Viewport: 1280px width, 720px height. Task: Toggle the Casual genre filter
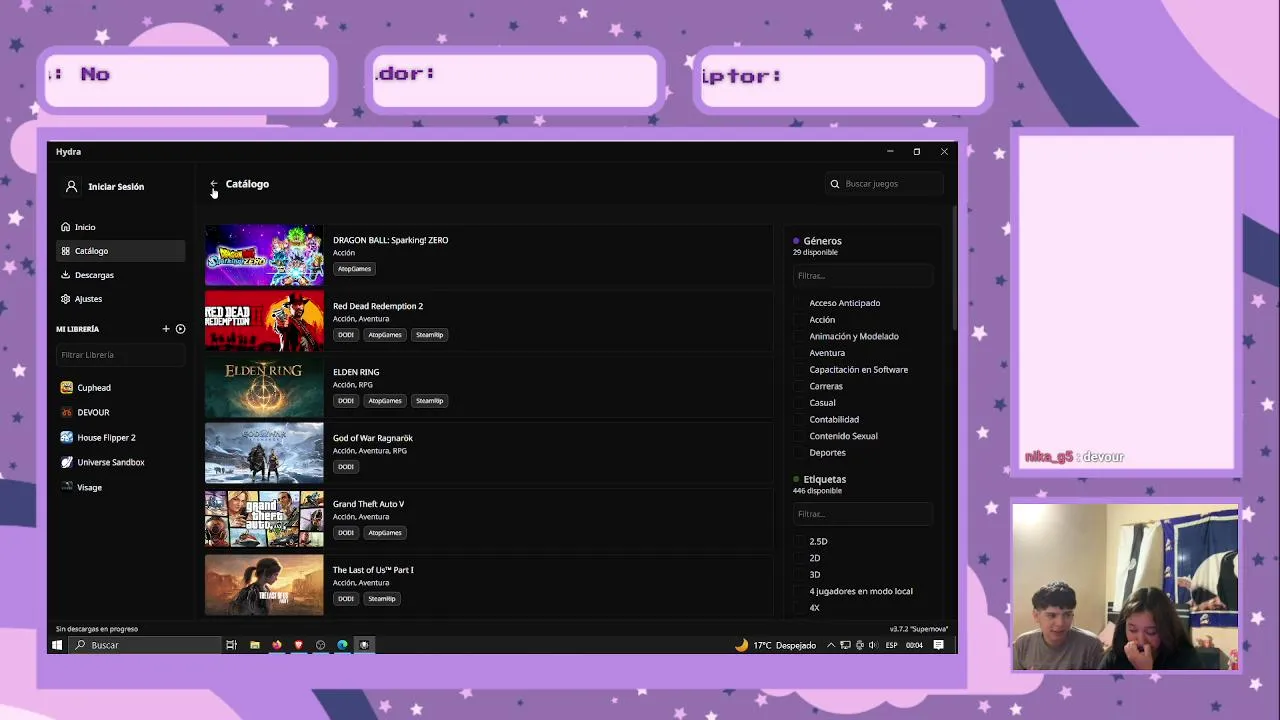coord(800,403)
